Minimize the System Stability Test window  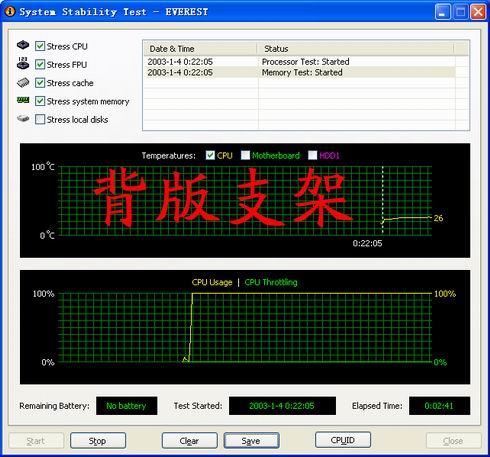(442, 12)
